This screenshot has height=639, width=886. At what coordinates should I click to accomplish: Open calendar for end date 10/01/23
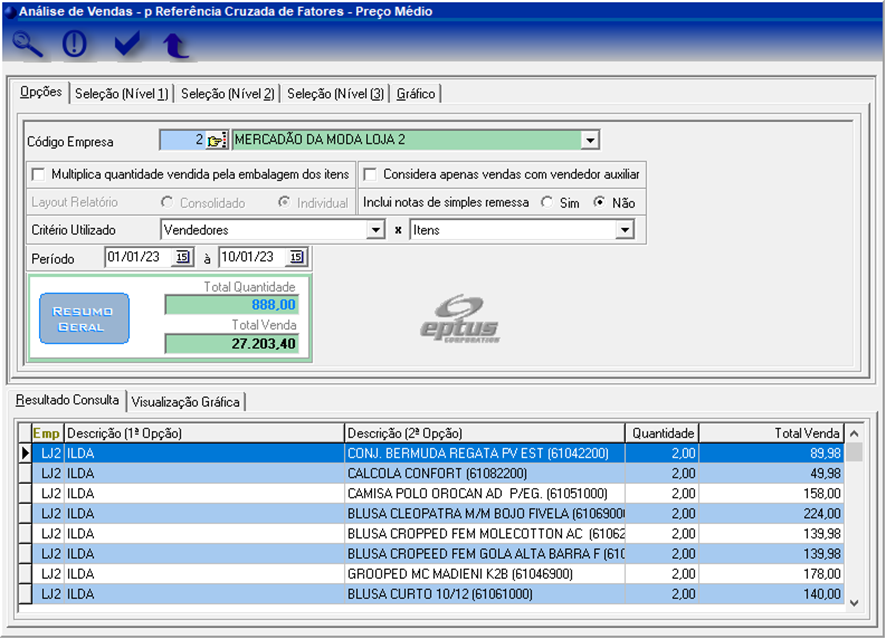point(296,258)
